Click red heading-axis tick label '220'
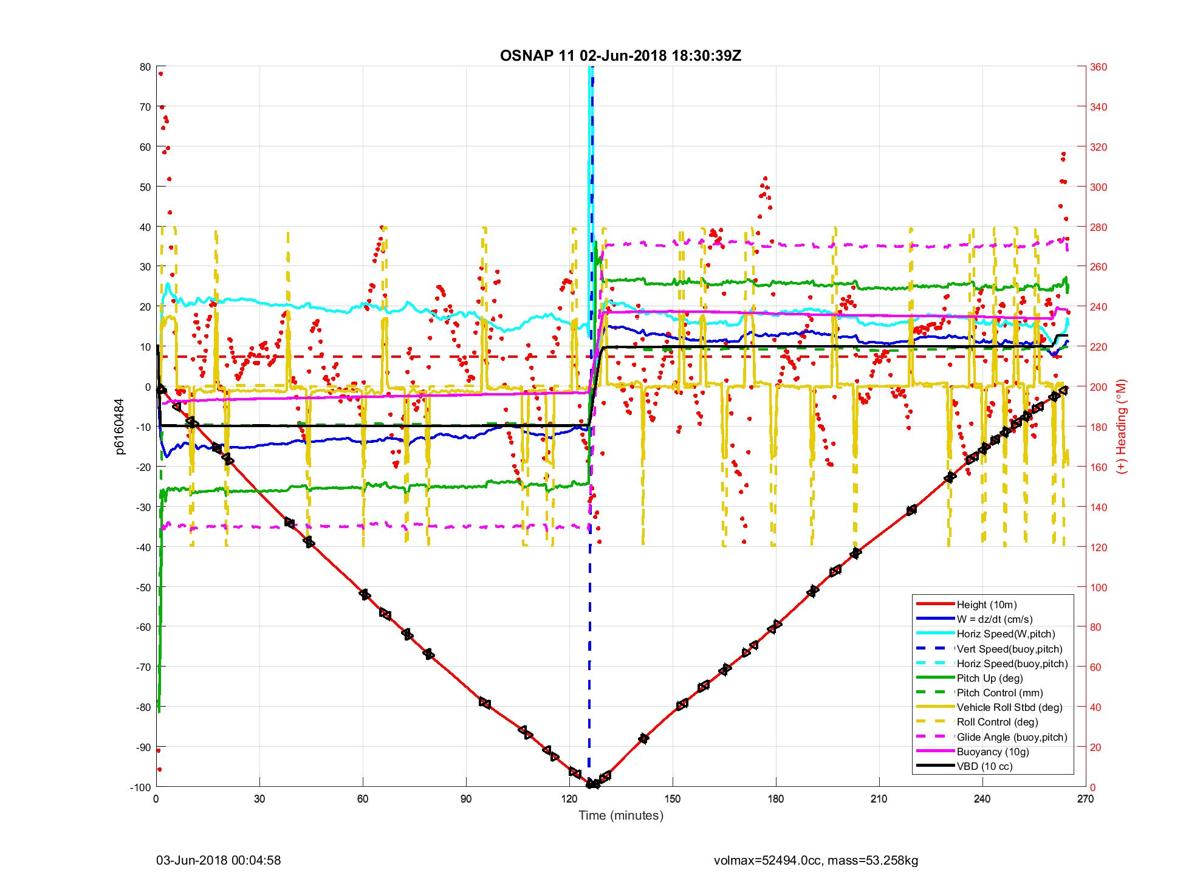 click(1099, 347)
